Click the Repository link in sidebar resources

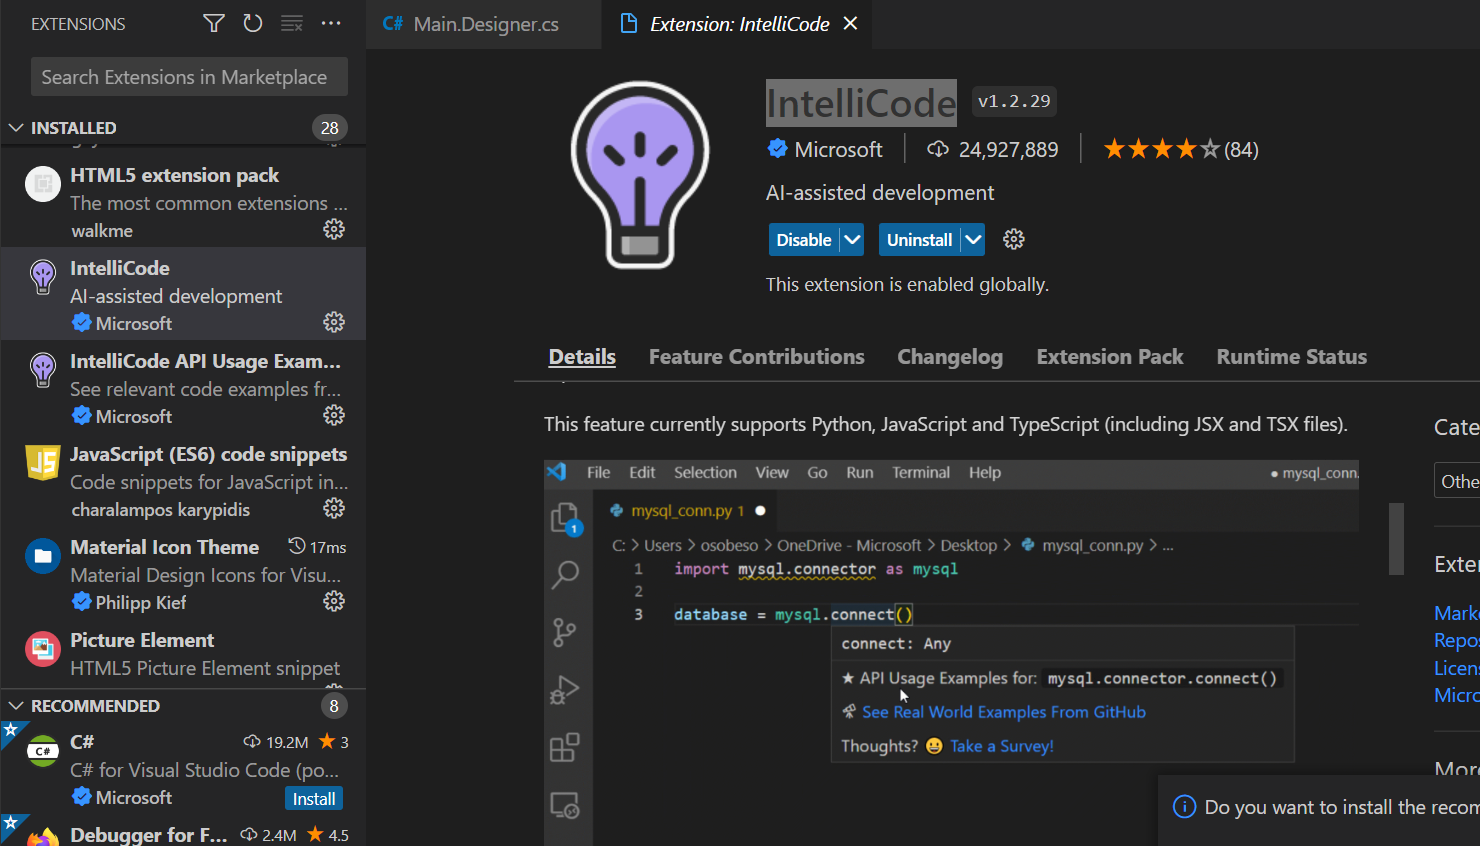1456,640
